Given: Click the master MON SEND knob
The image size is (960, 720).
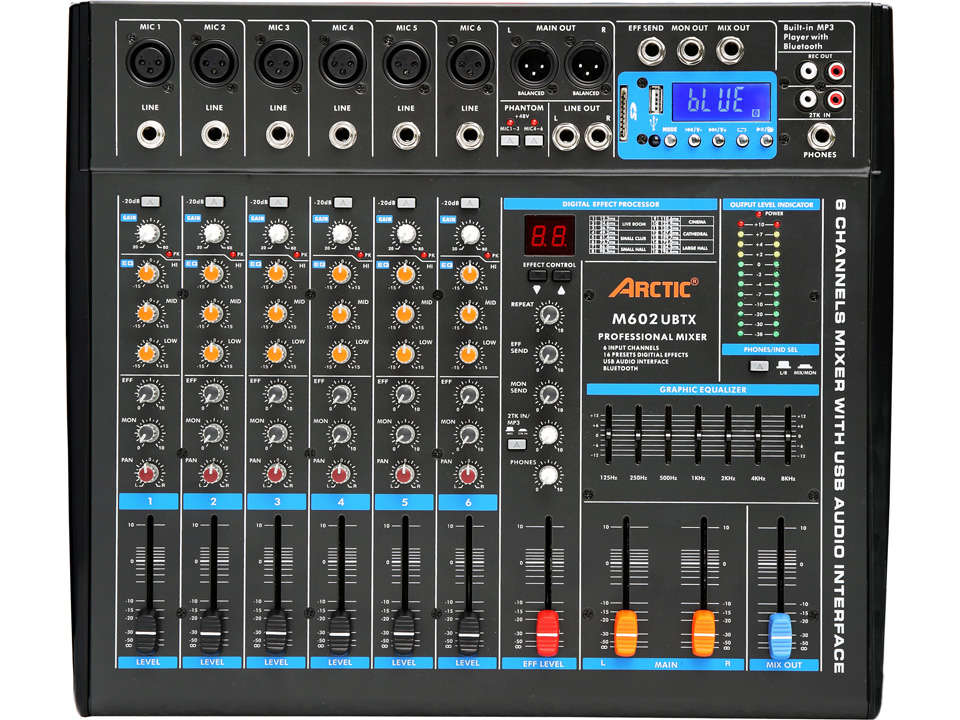Looking at the screenshot, I should click(x=549, y=394).
